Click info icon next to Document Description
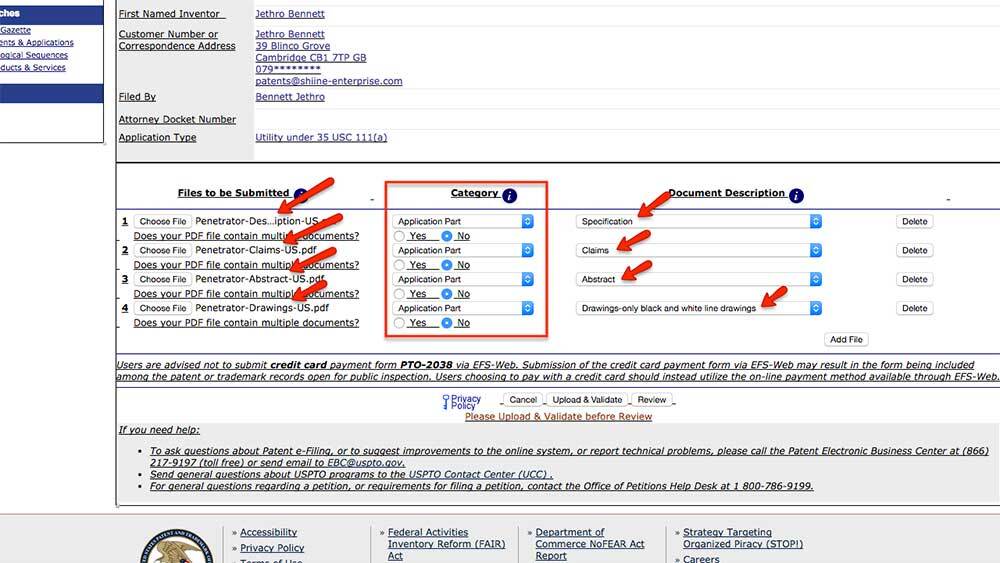The width and height of the screenshot is (1000, 563). (796, 195)
